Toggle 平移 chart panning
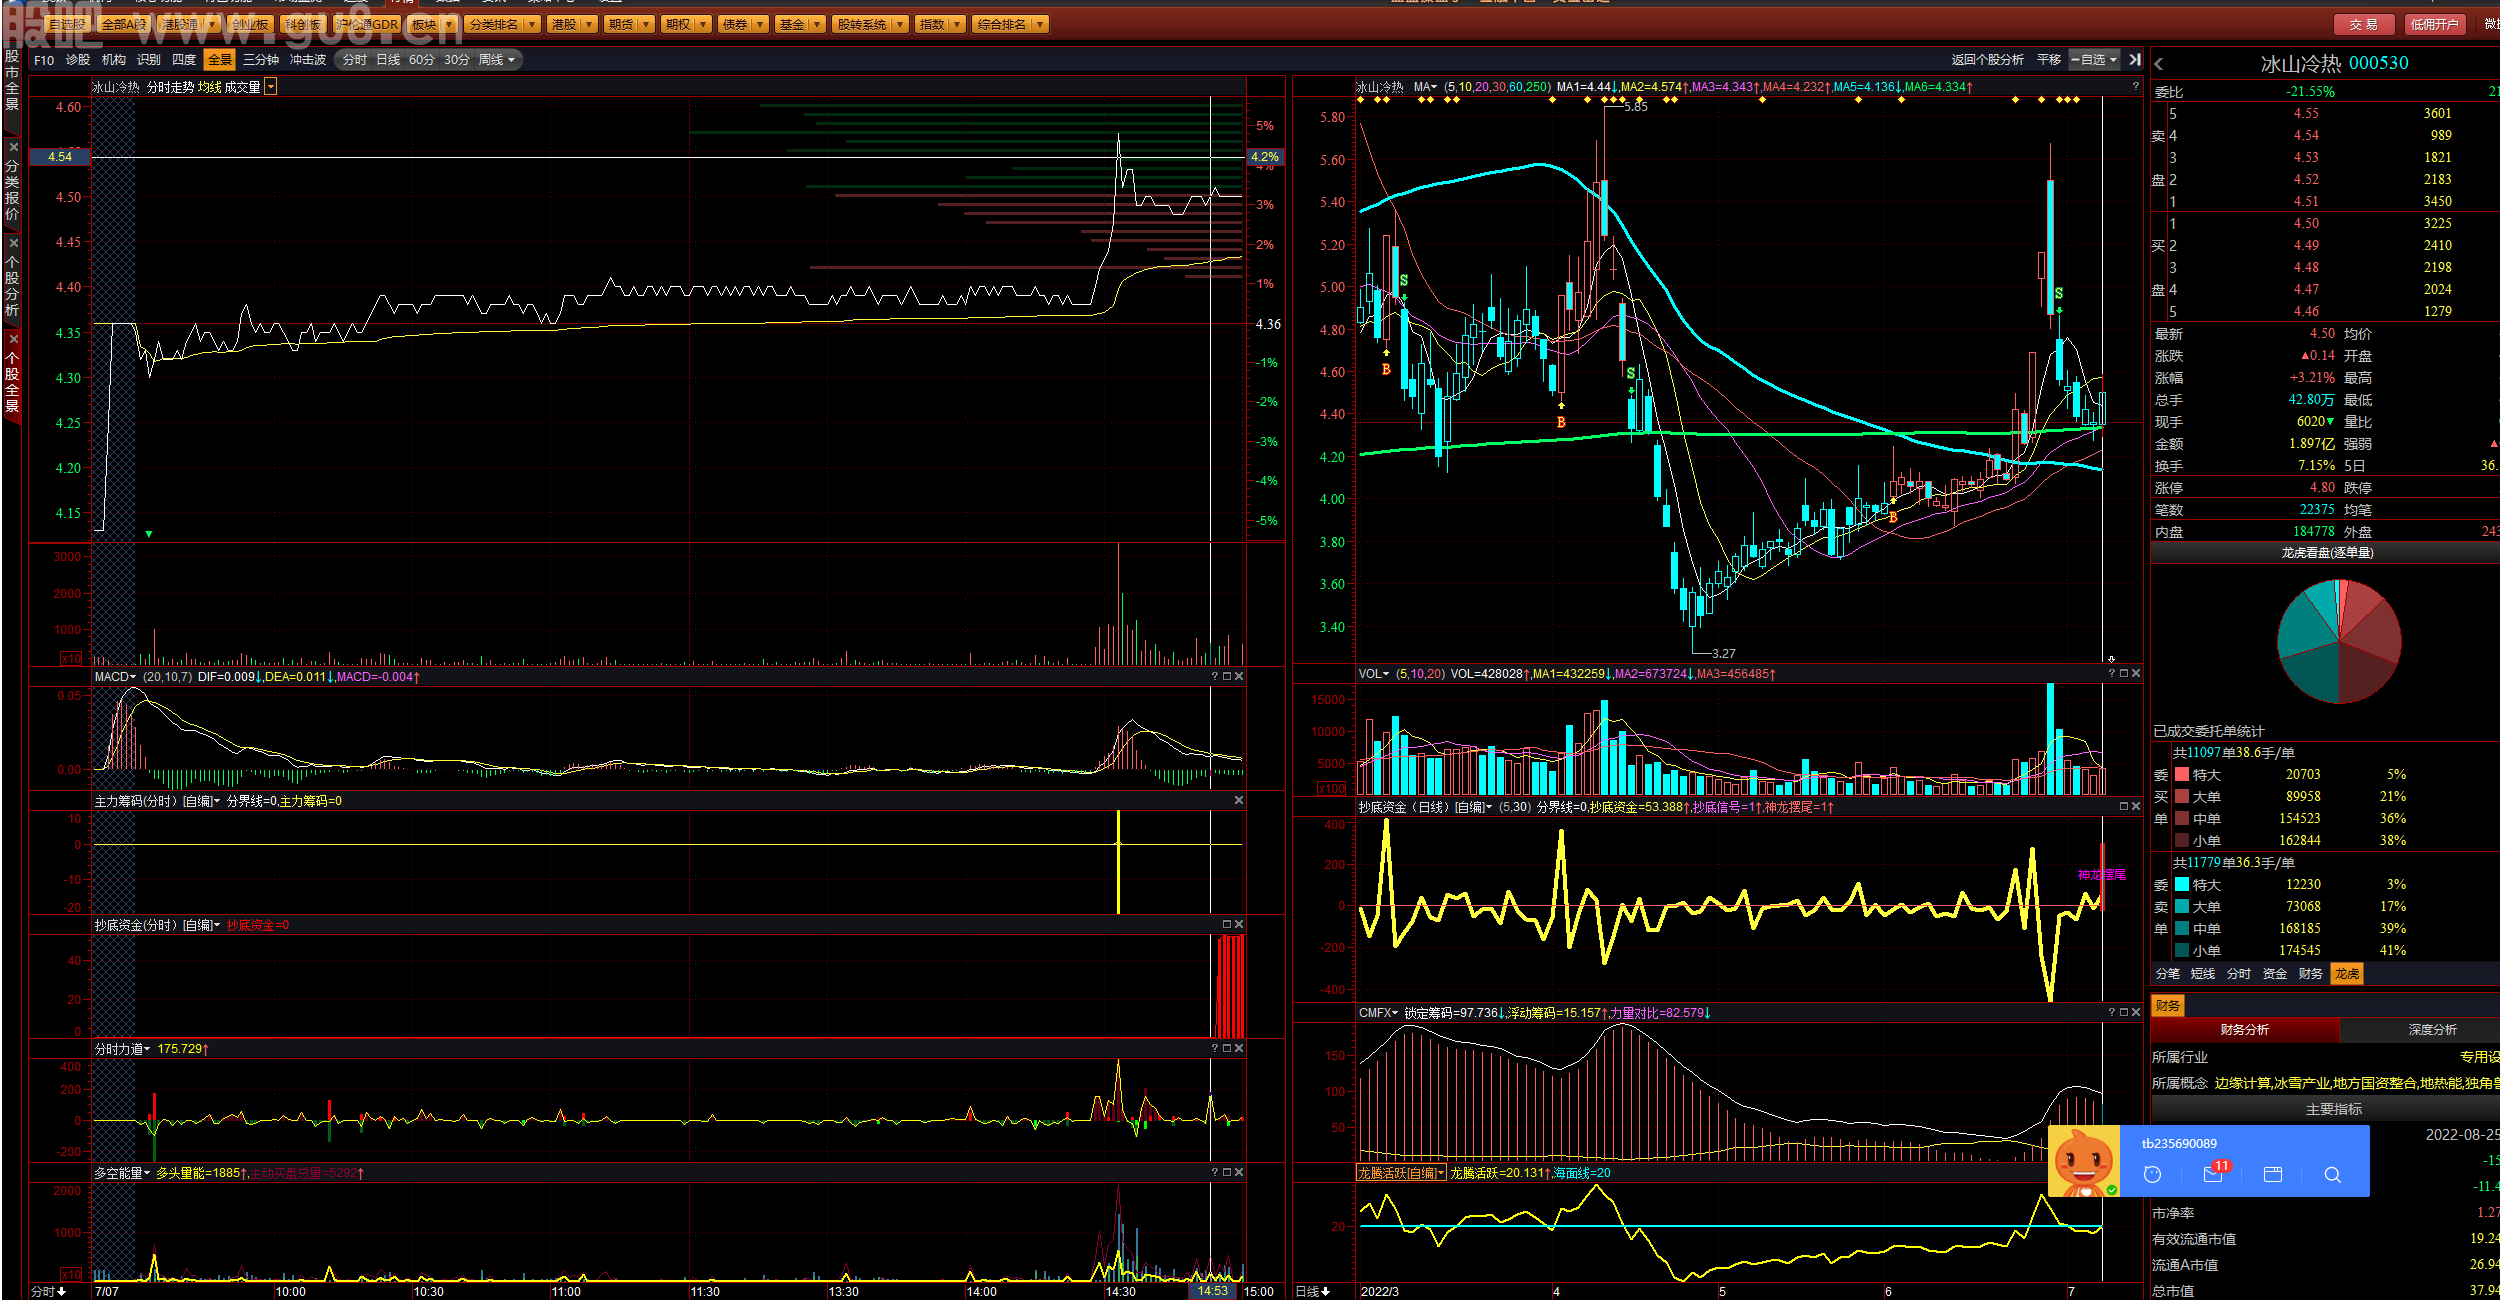Screen dimensions: 2500x1300 [2049, 60]
